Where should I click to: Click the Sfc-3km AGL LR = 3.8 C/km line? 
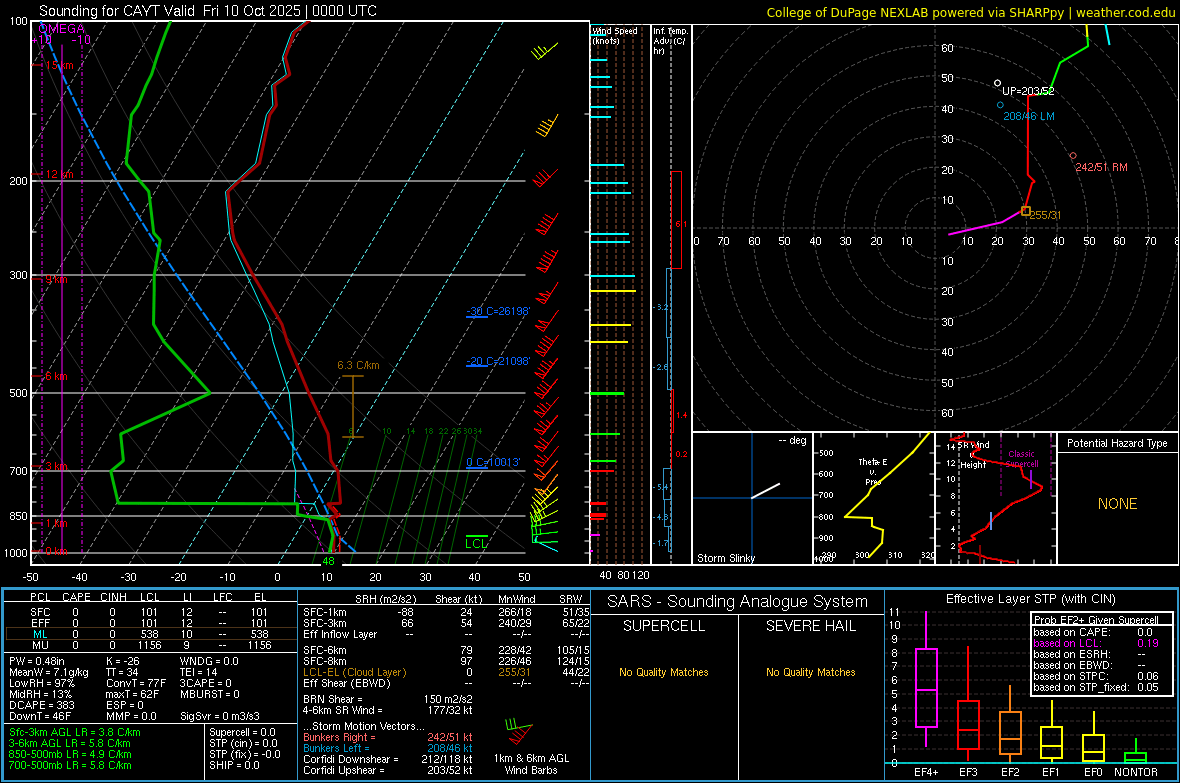[x=75, y=732]
